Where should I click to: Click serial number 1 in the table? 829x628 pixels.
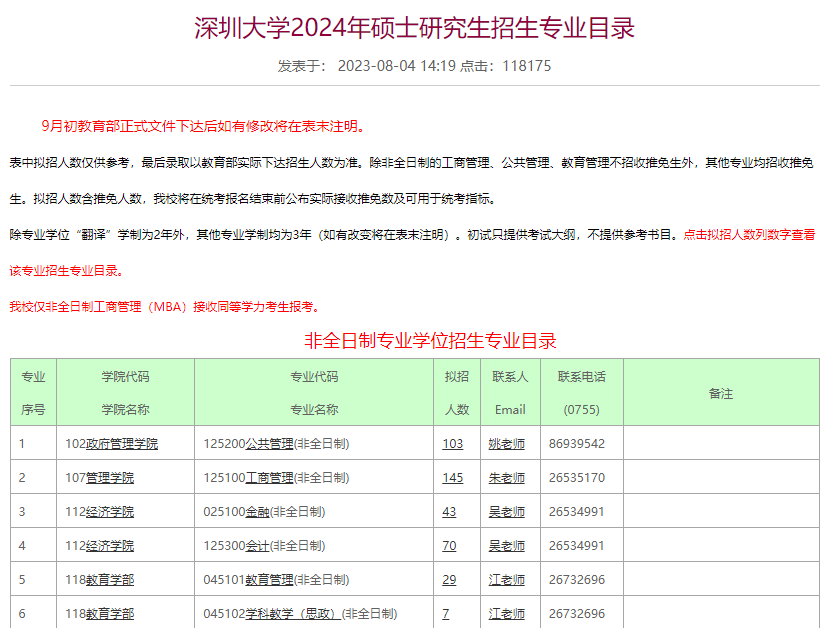22,444
